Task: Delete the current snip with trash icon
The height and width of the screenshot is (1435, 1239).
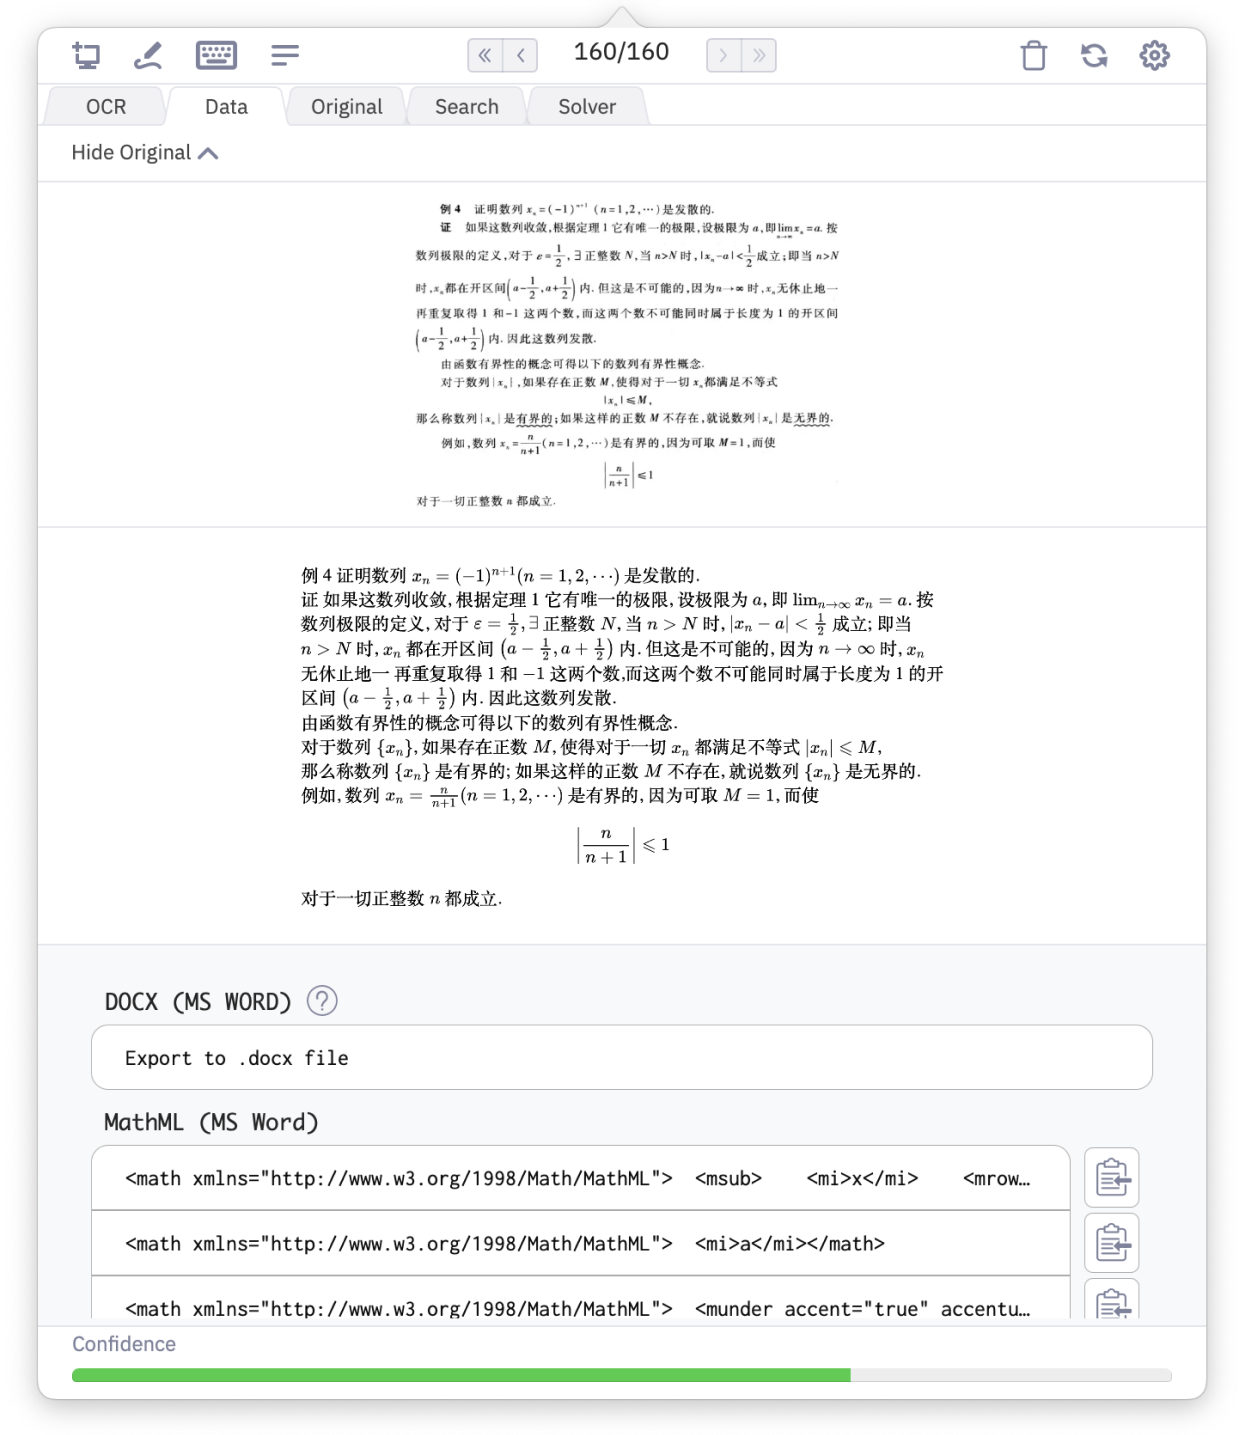Action: [x=1033, y=56]
